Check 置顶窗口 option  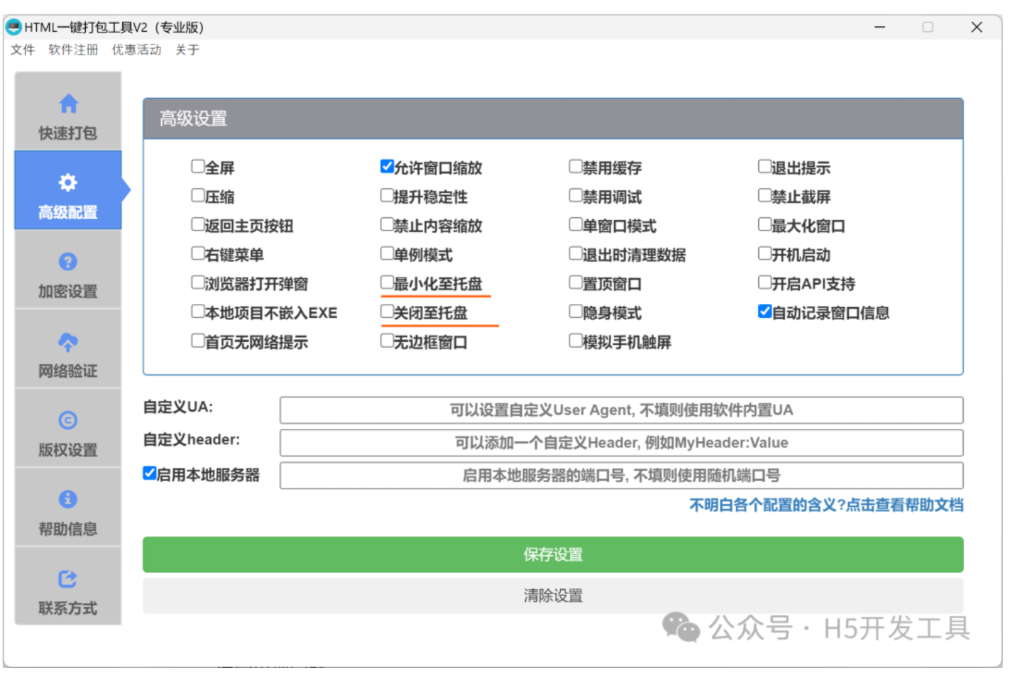tap(575, 283)
